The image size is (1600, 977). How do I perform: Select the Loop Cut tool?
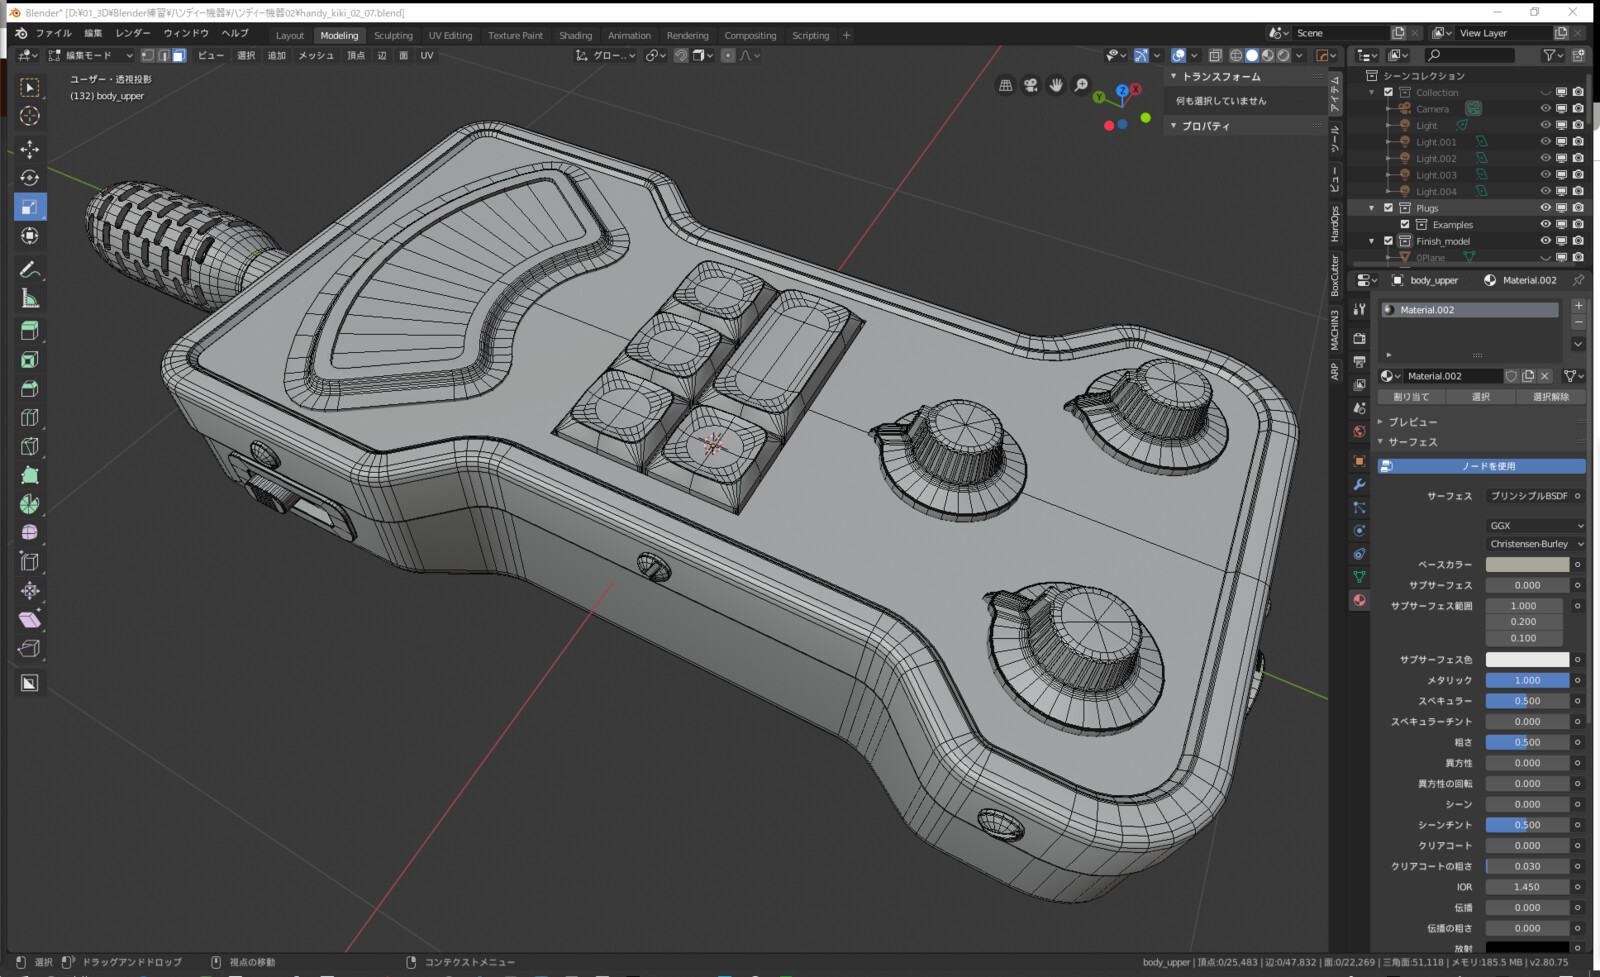(x=30, y=418)
